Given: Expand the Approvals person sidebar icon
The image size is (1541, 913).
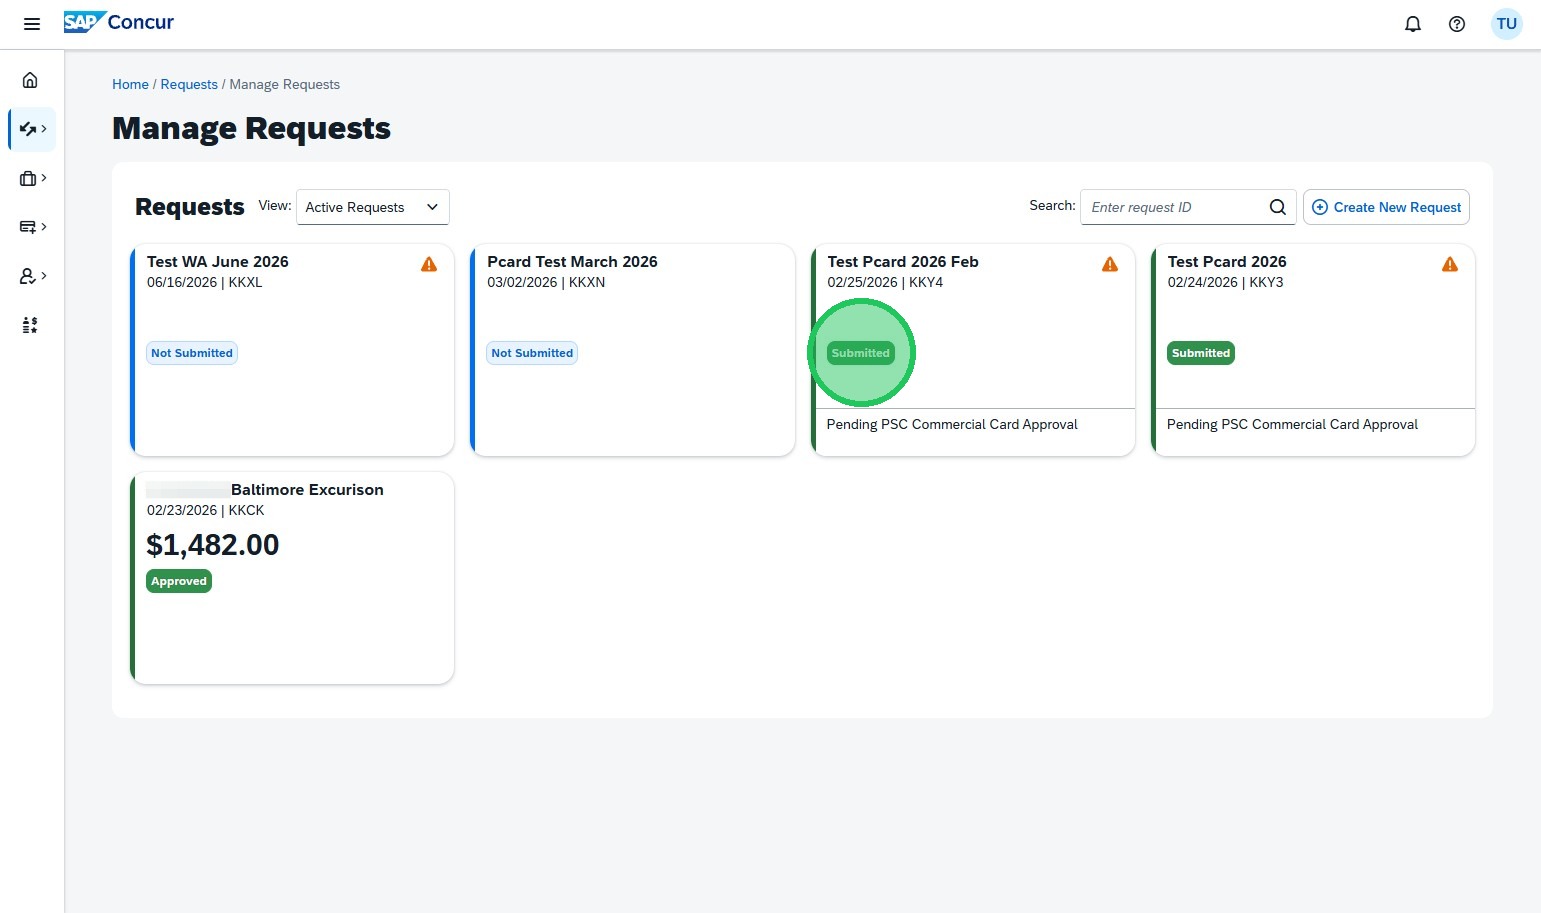Looking at the screenshot, I should pos(33,276).
